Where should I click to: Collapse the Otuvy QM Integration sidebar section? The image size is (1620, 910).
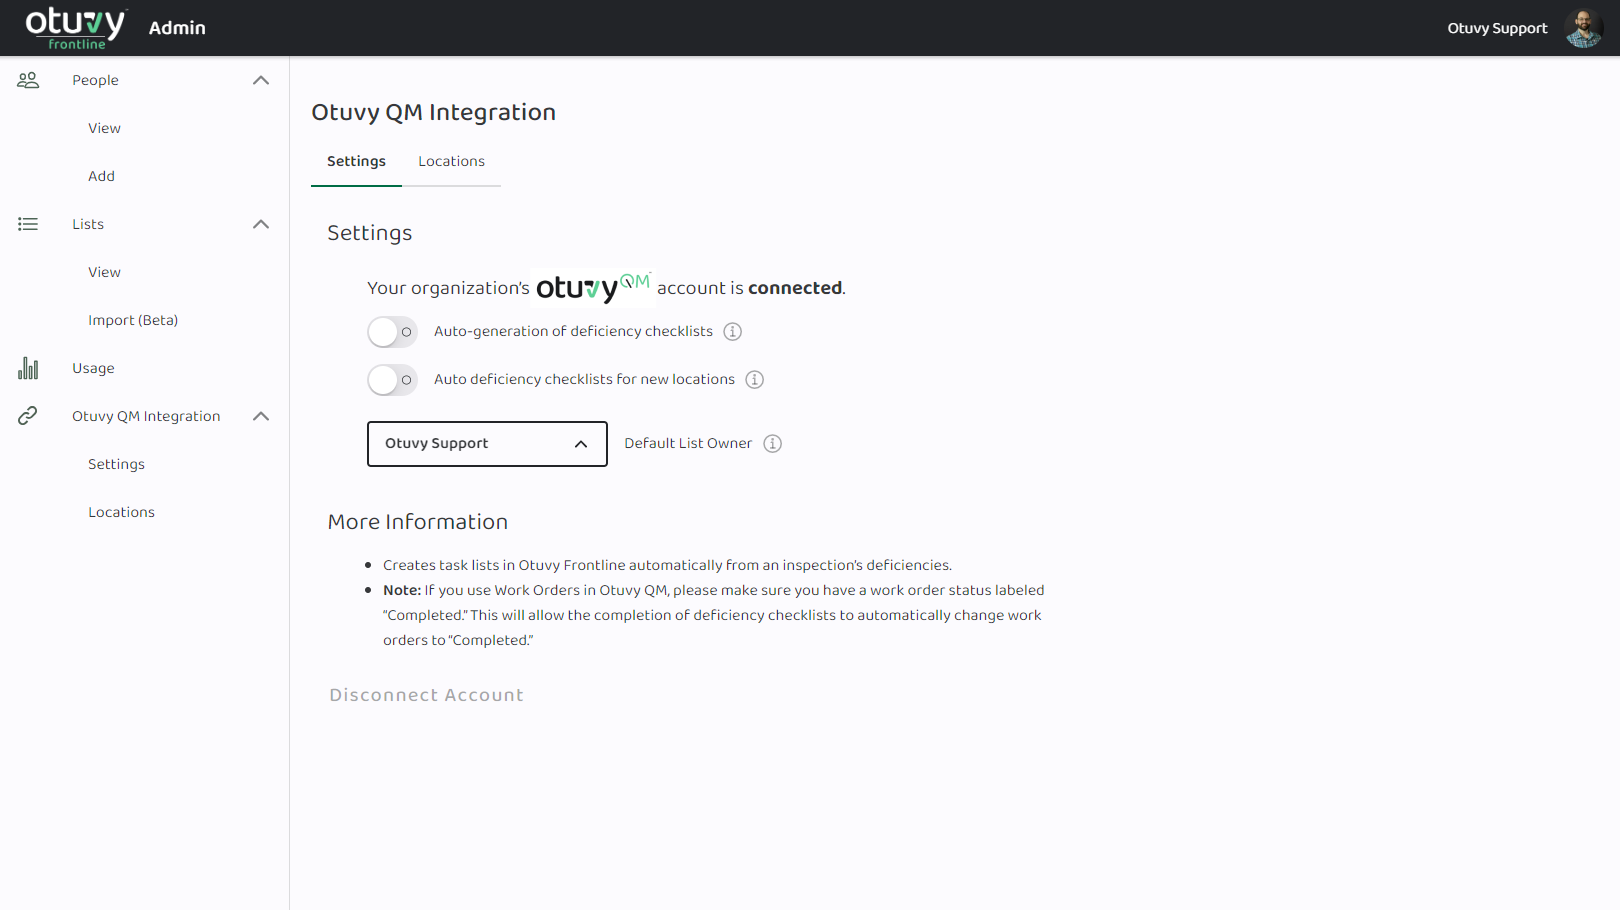point(261,416)
